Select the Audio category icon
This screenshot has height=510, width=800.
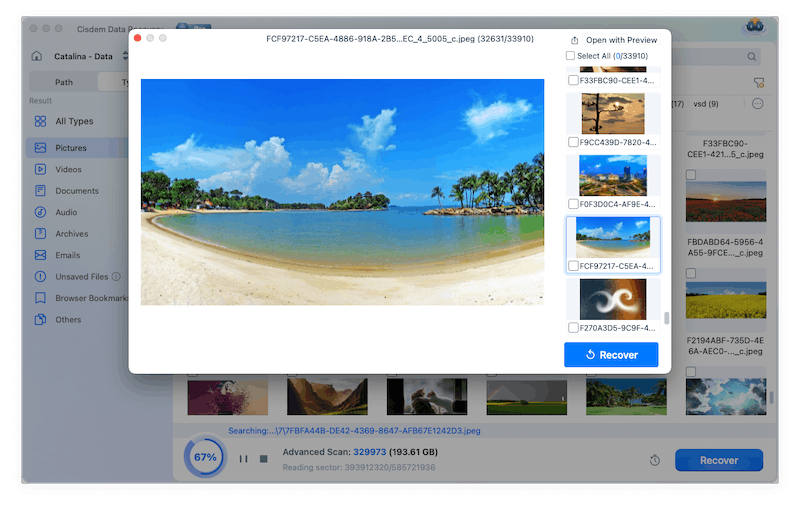[40, 212]
